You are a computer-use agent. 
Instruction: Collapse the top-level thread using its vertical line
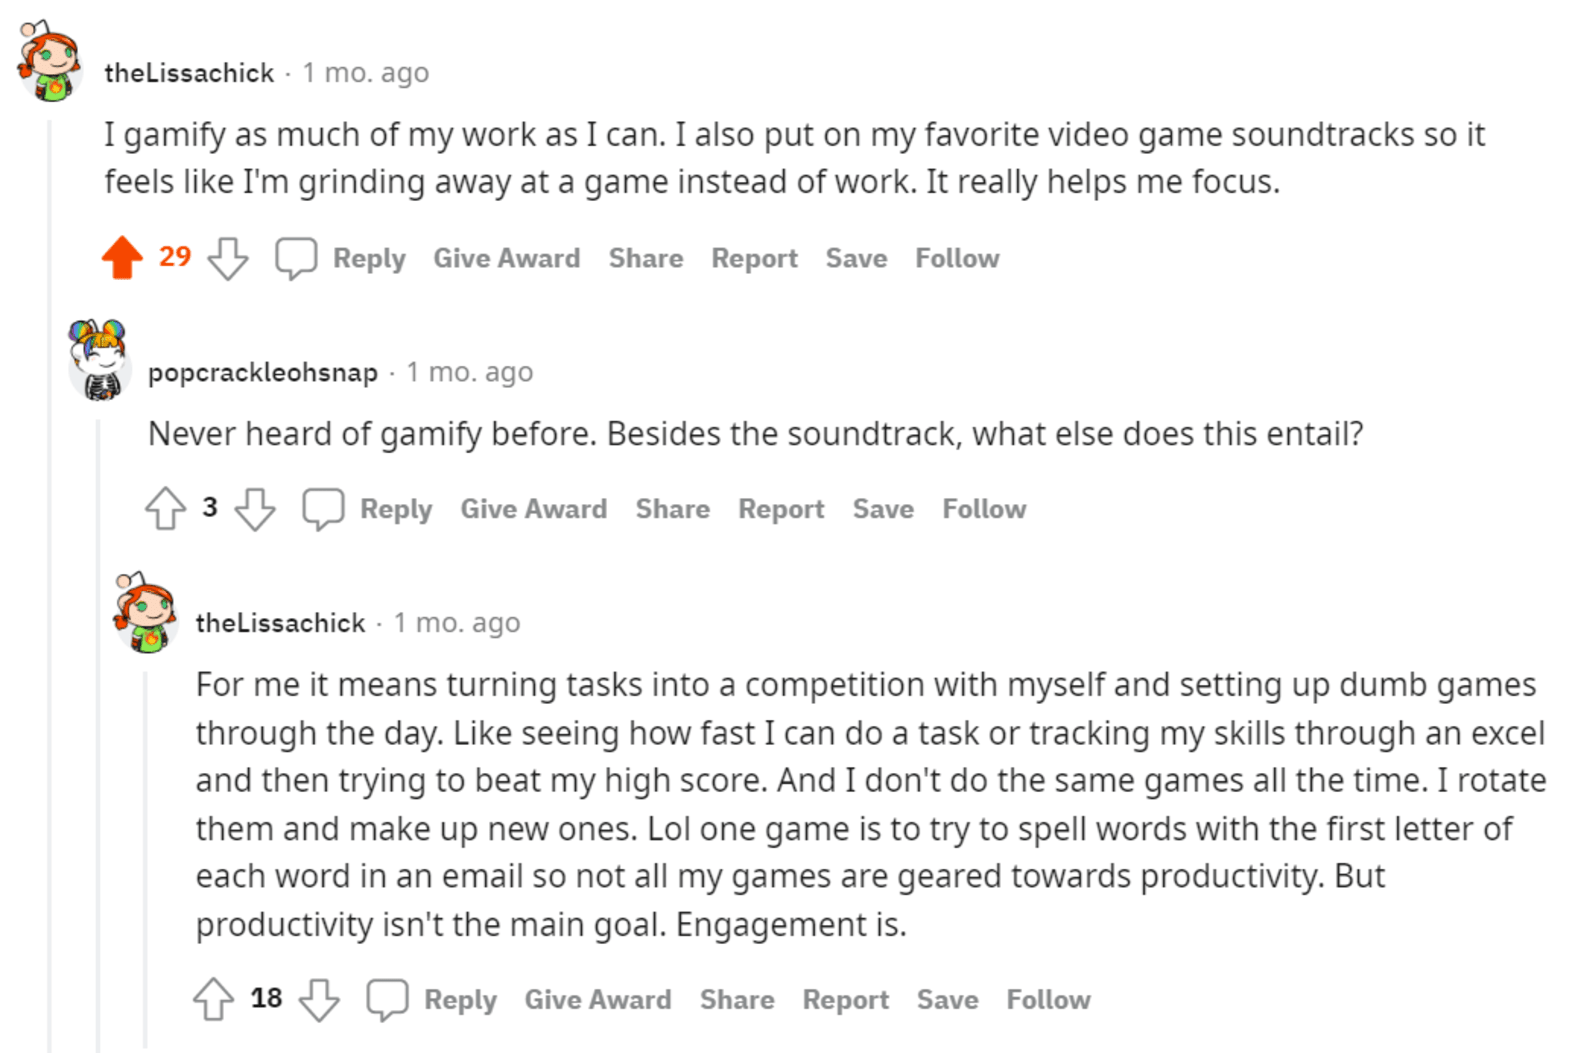pyautogui.click(x=49, y=600)
